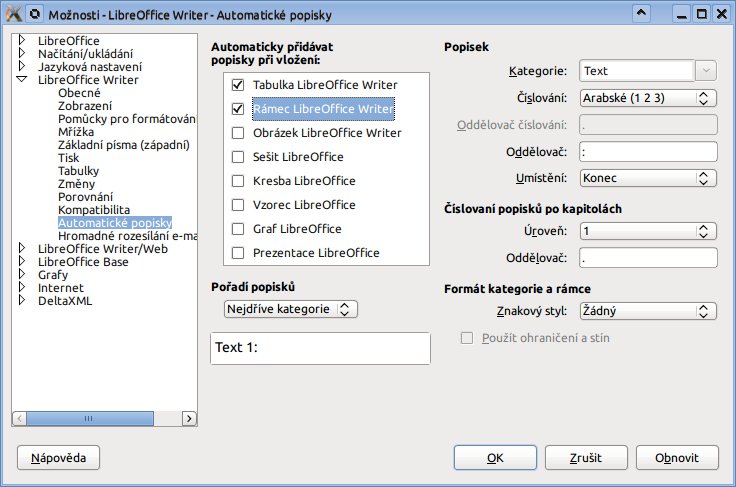Image resolution: width=736 pixels, height=487 pixels.
Task: Select Obecné in the options tree
Action: (x=79, y=93)
